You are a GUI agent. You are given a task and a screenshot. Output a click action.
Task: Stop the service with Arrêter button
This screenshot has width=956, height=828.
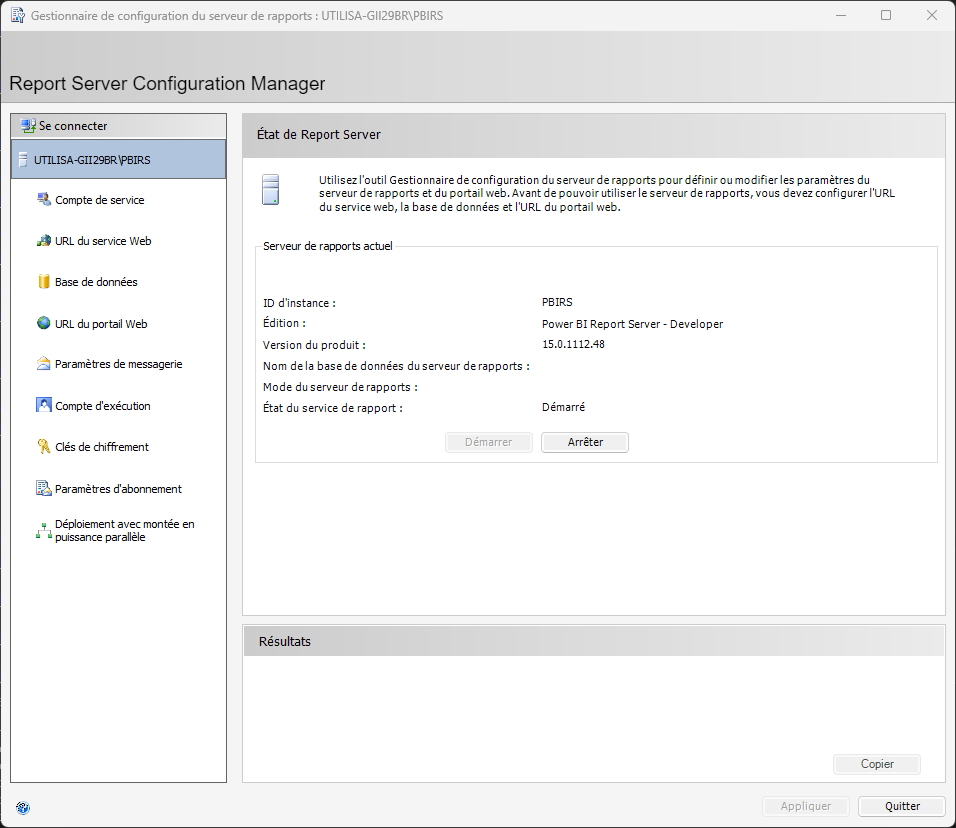(x=585, y=442)
